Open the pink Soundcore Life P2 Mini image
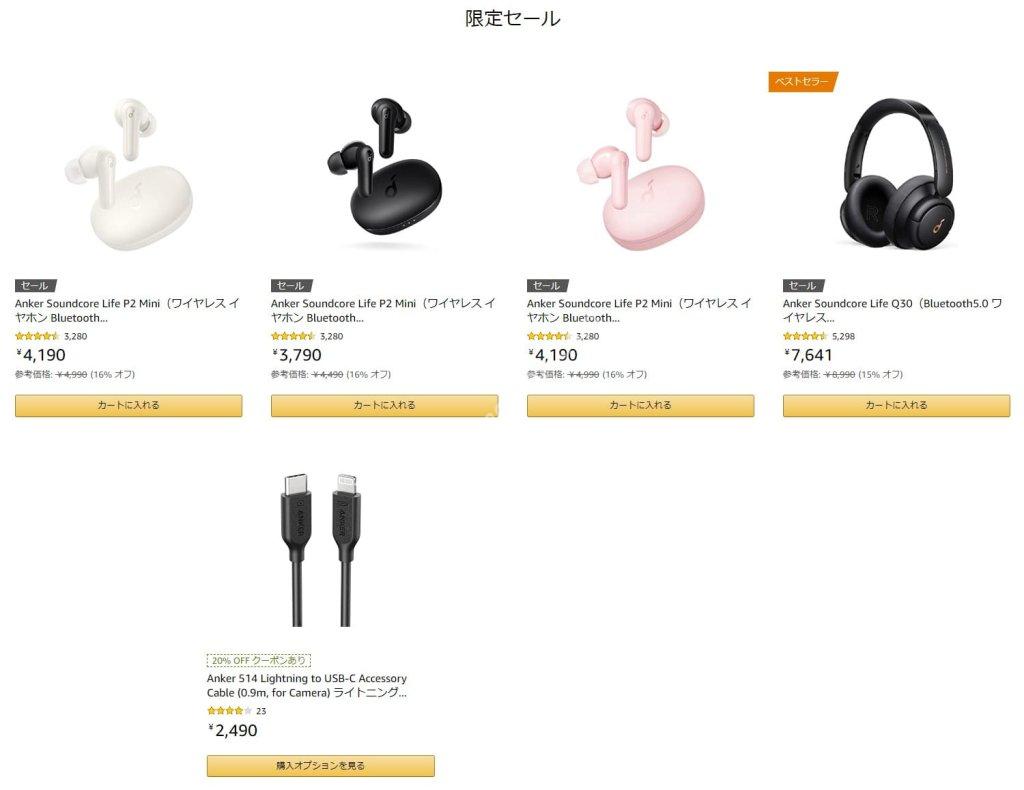Image resolution: width=1024 pixels, height=790 pixels. coord(641,173)
